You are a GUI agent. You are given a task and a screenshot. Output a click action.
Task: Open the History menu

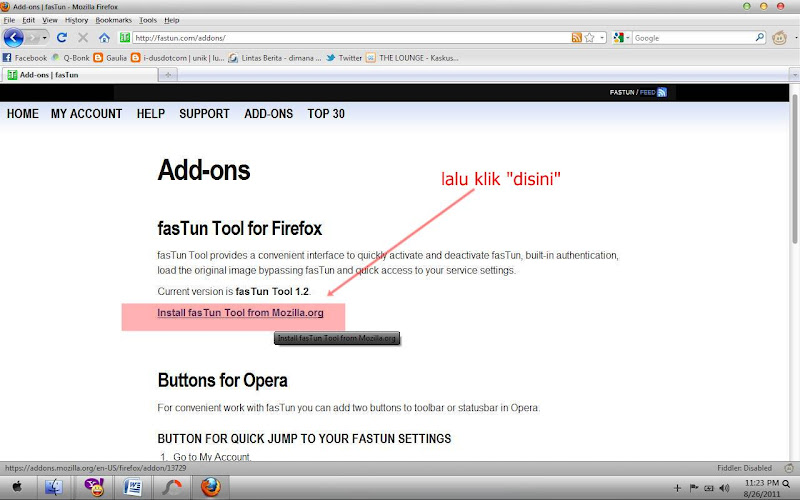pyautogui.click(x=76, y=20)
